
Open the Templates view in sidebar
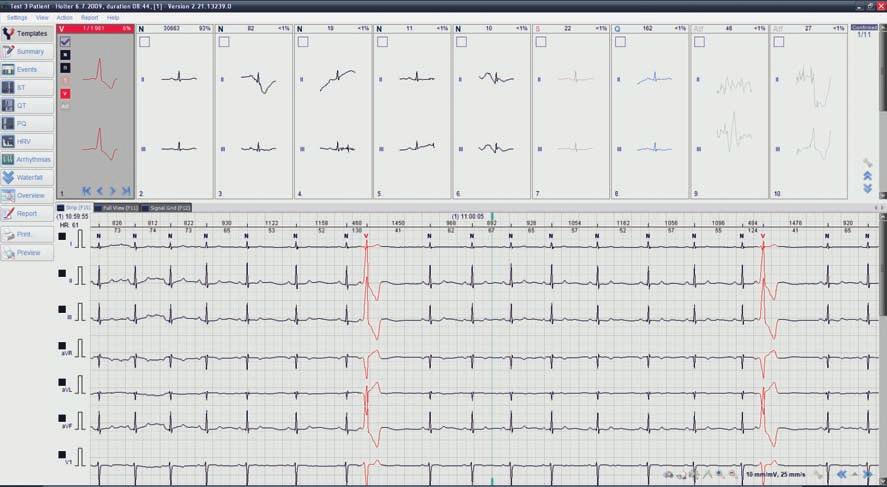[27, 33]
